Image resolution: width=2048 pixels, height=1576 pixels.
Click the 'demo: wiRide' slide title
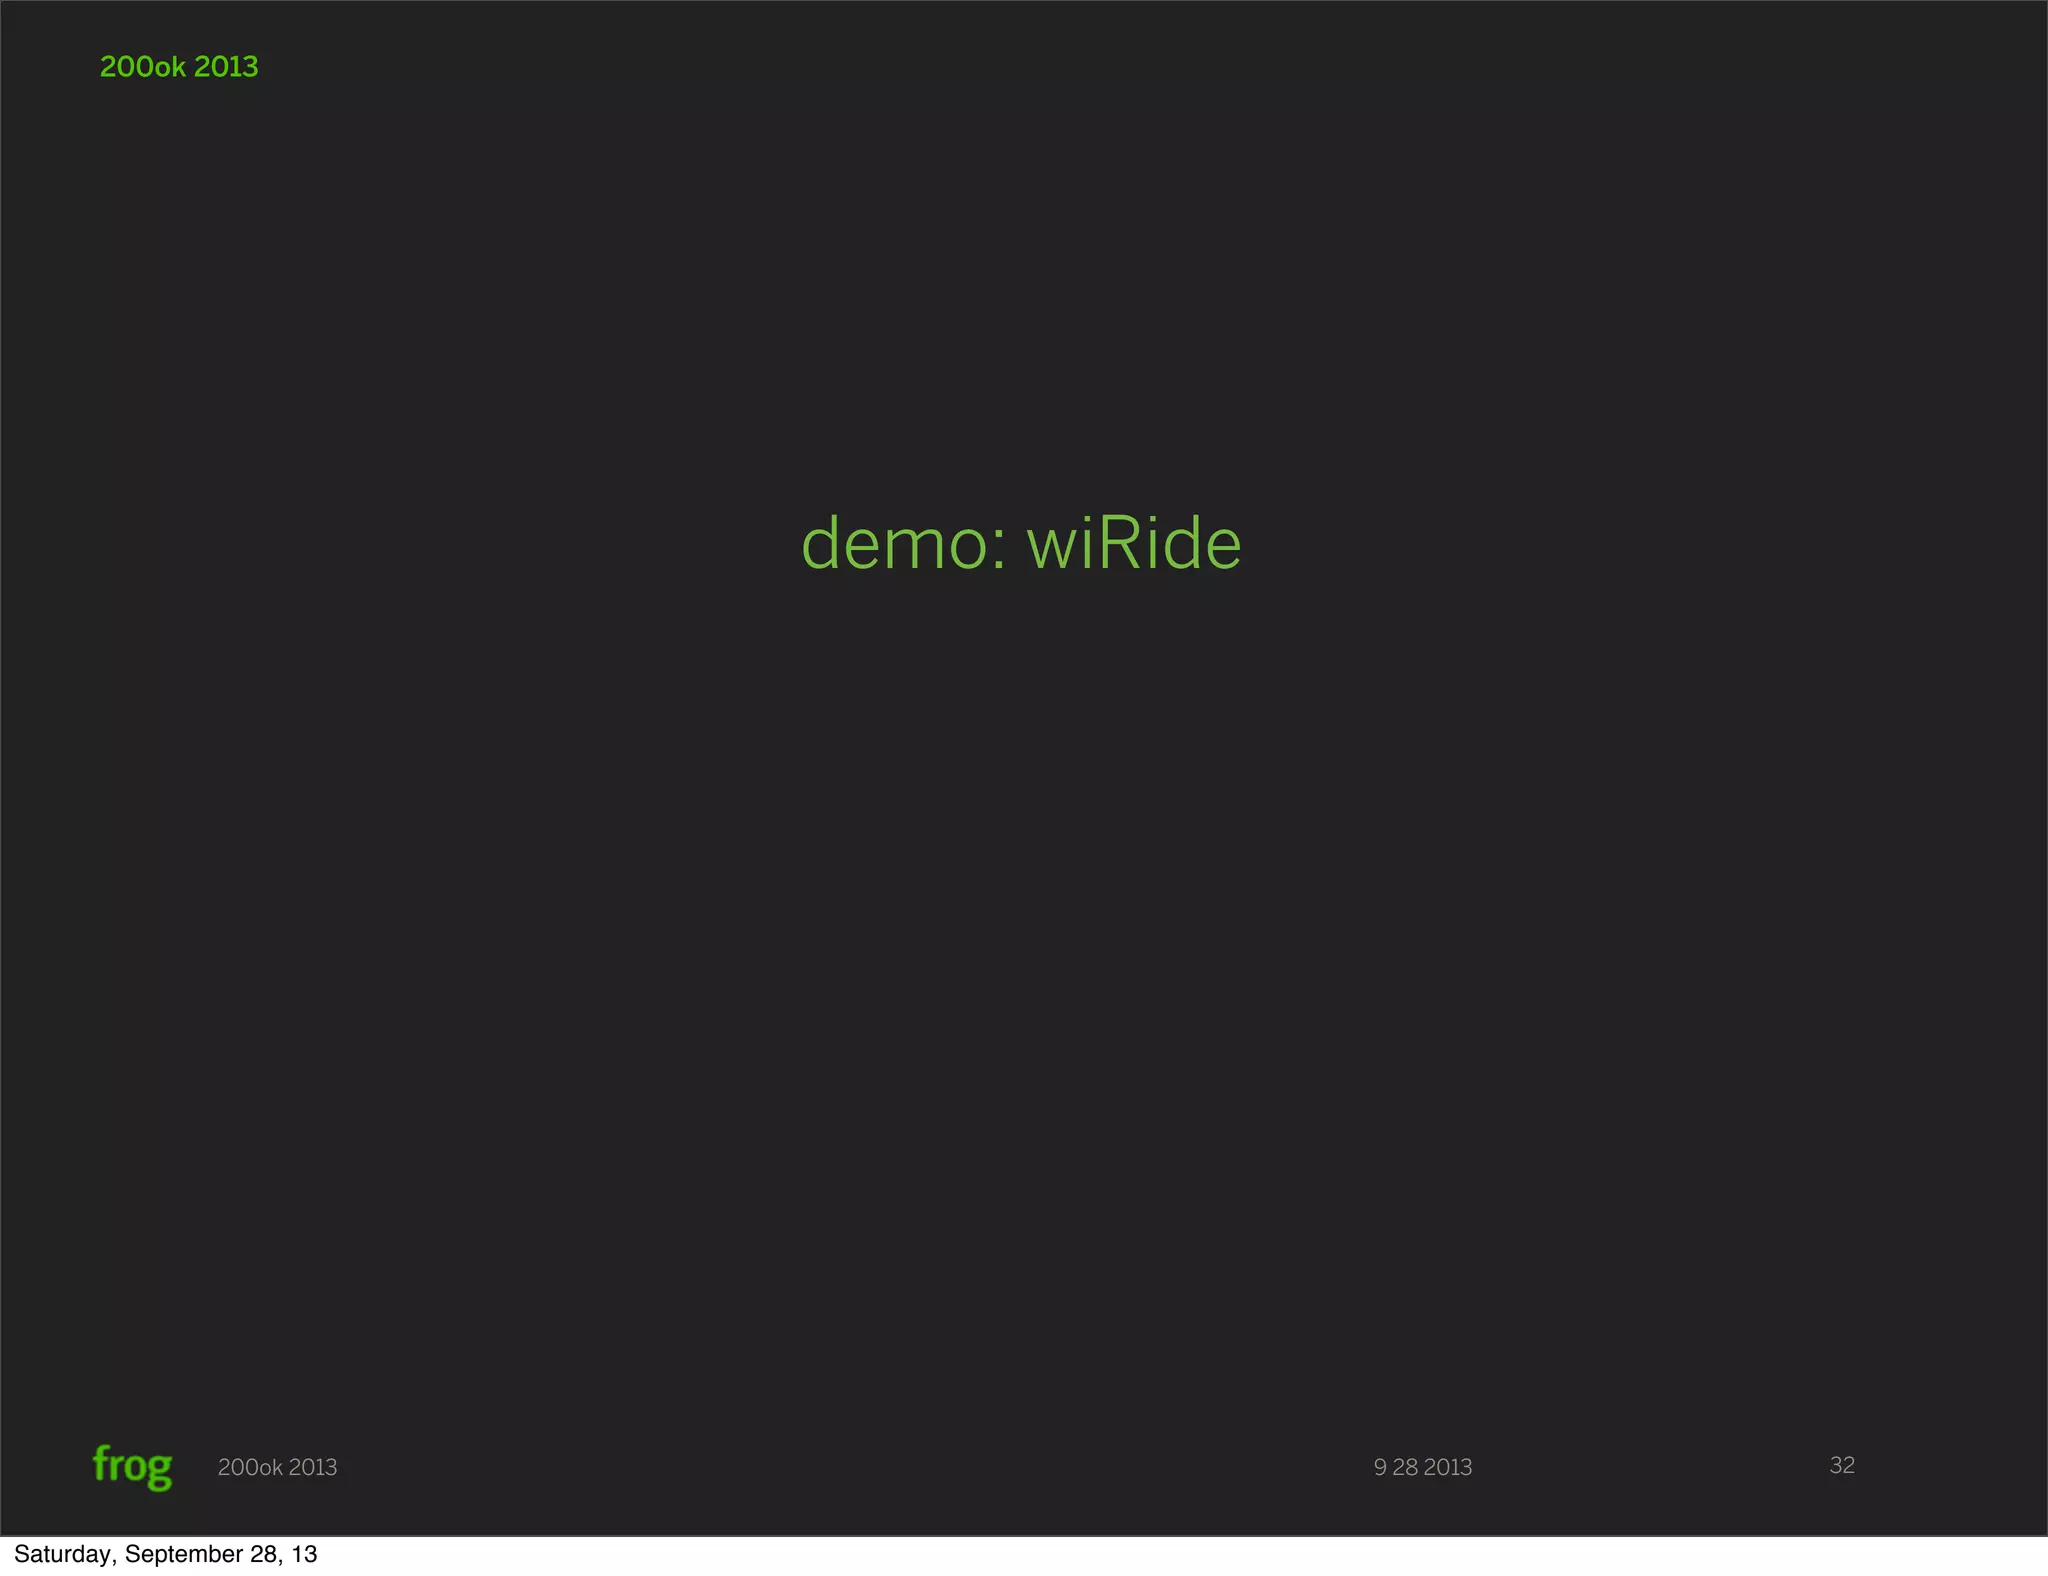1021,543
